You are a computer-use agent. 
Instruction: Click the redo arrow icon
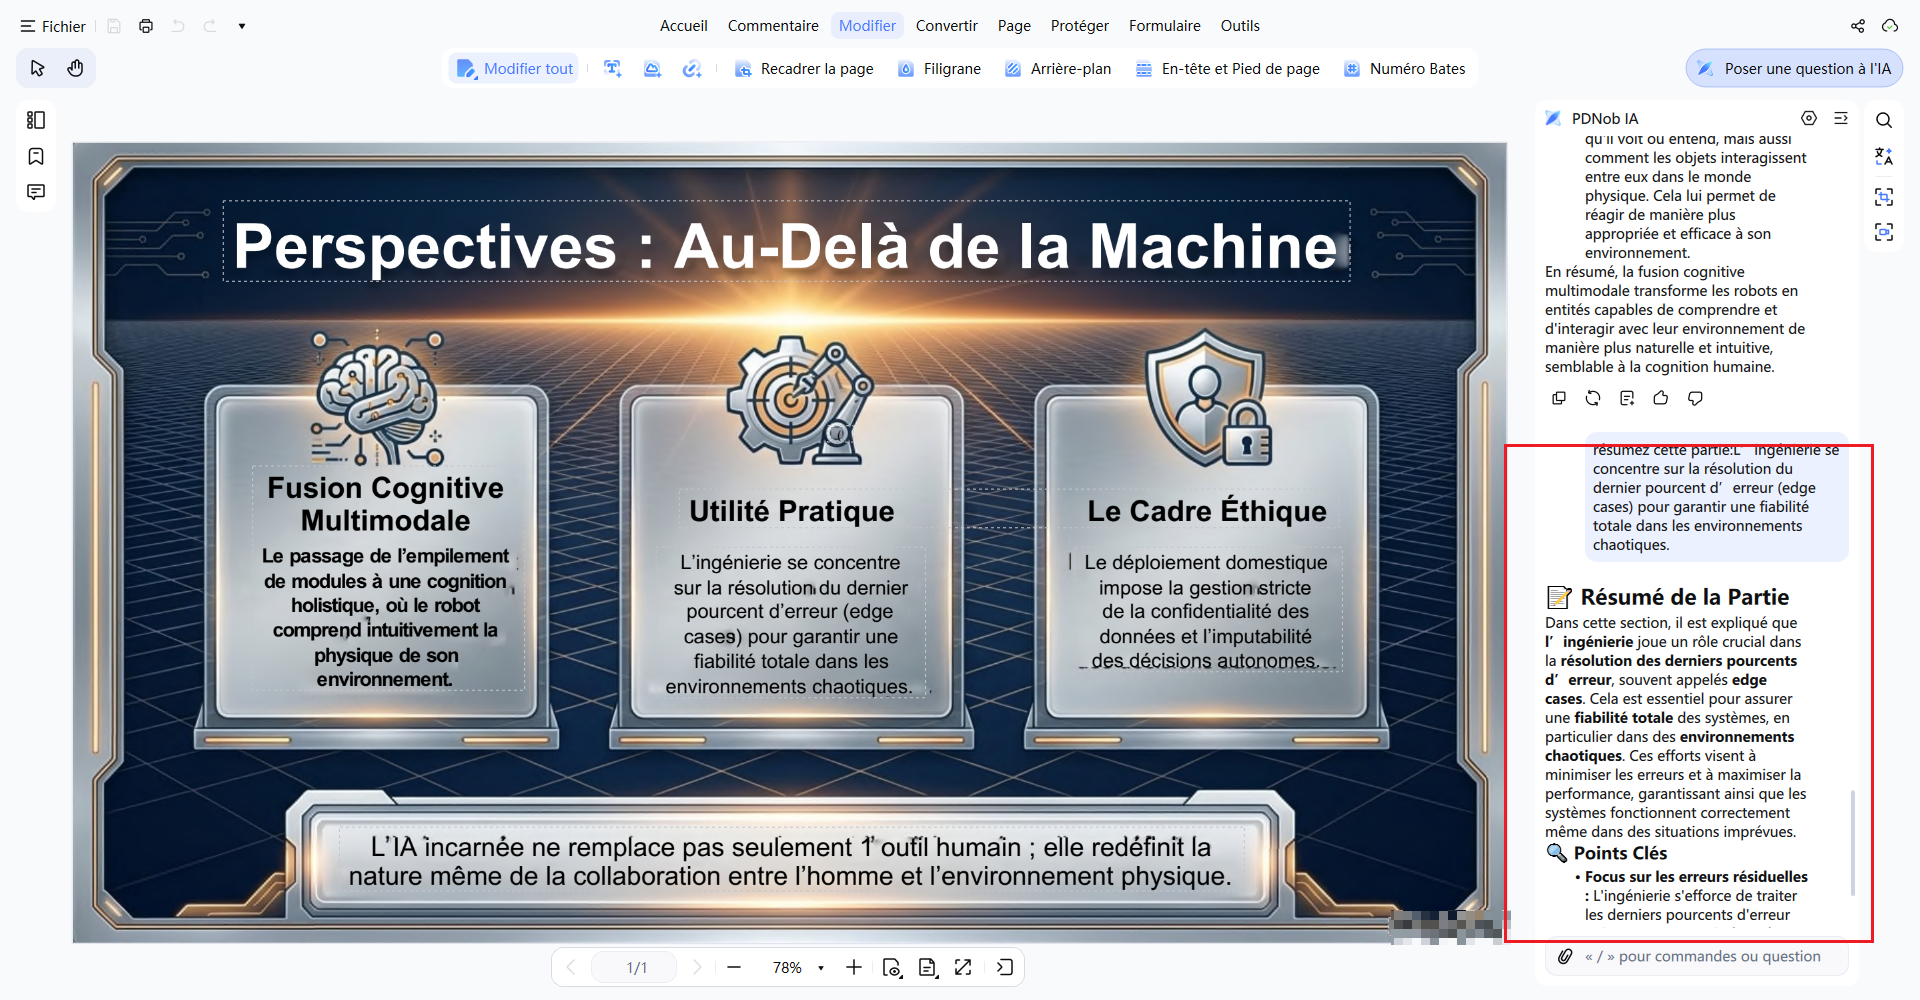(x=210, y=26)
